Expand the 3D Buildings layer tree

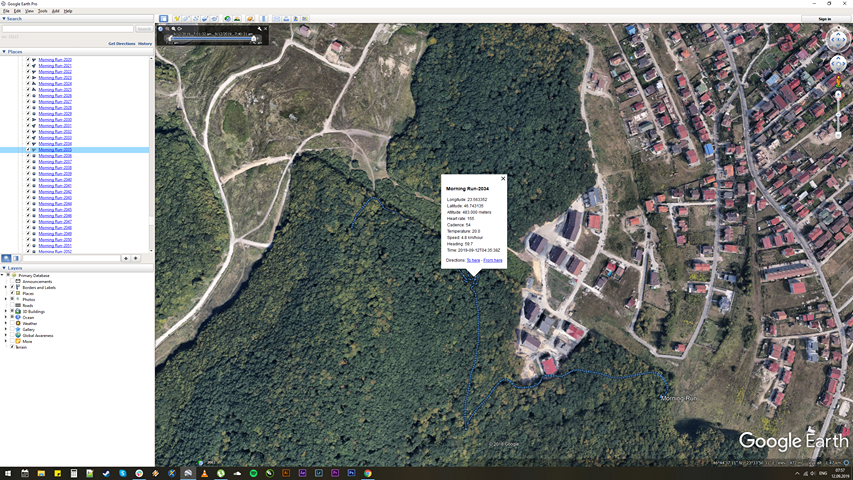click(6, 311)
